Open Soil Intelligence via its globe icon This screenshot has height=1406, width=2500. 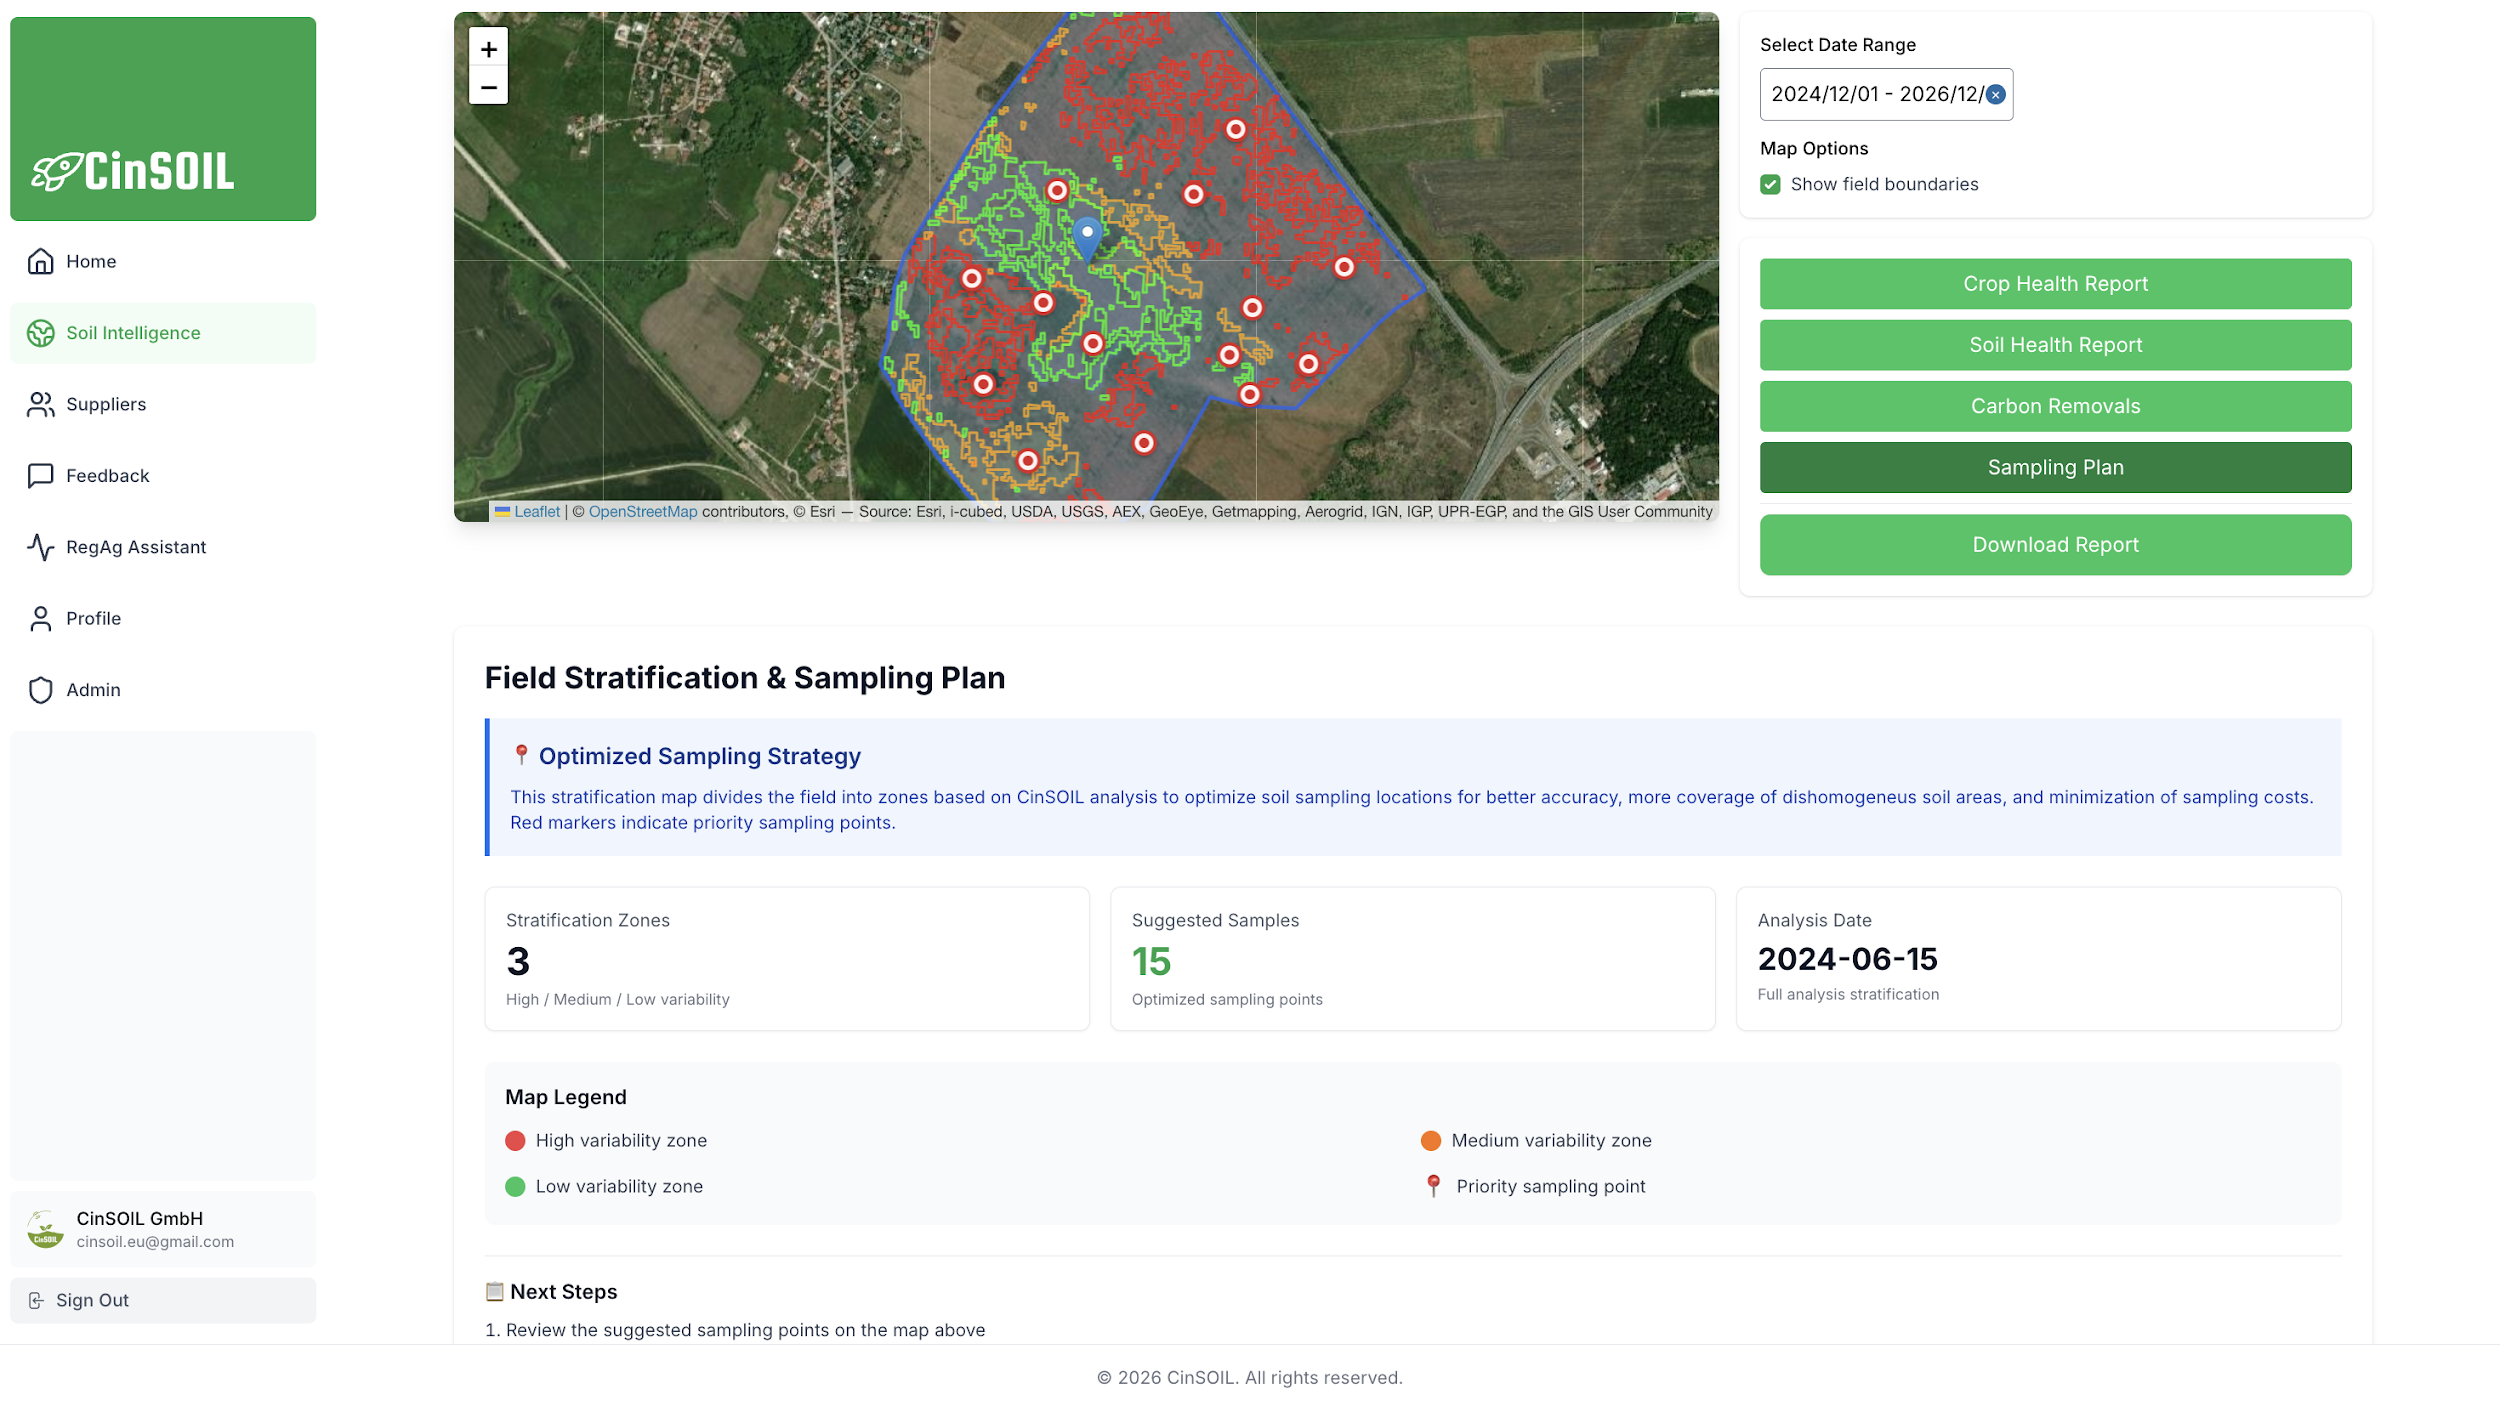pyautogui.click(x=40, y=333)
